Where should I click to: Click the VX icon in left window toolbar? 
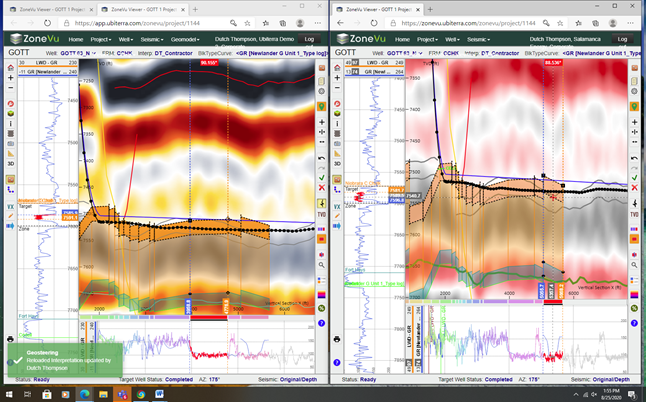tap(11, 206)
